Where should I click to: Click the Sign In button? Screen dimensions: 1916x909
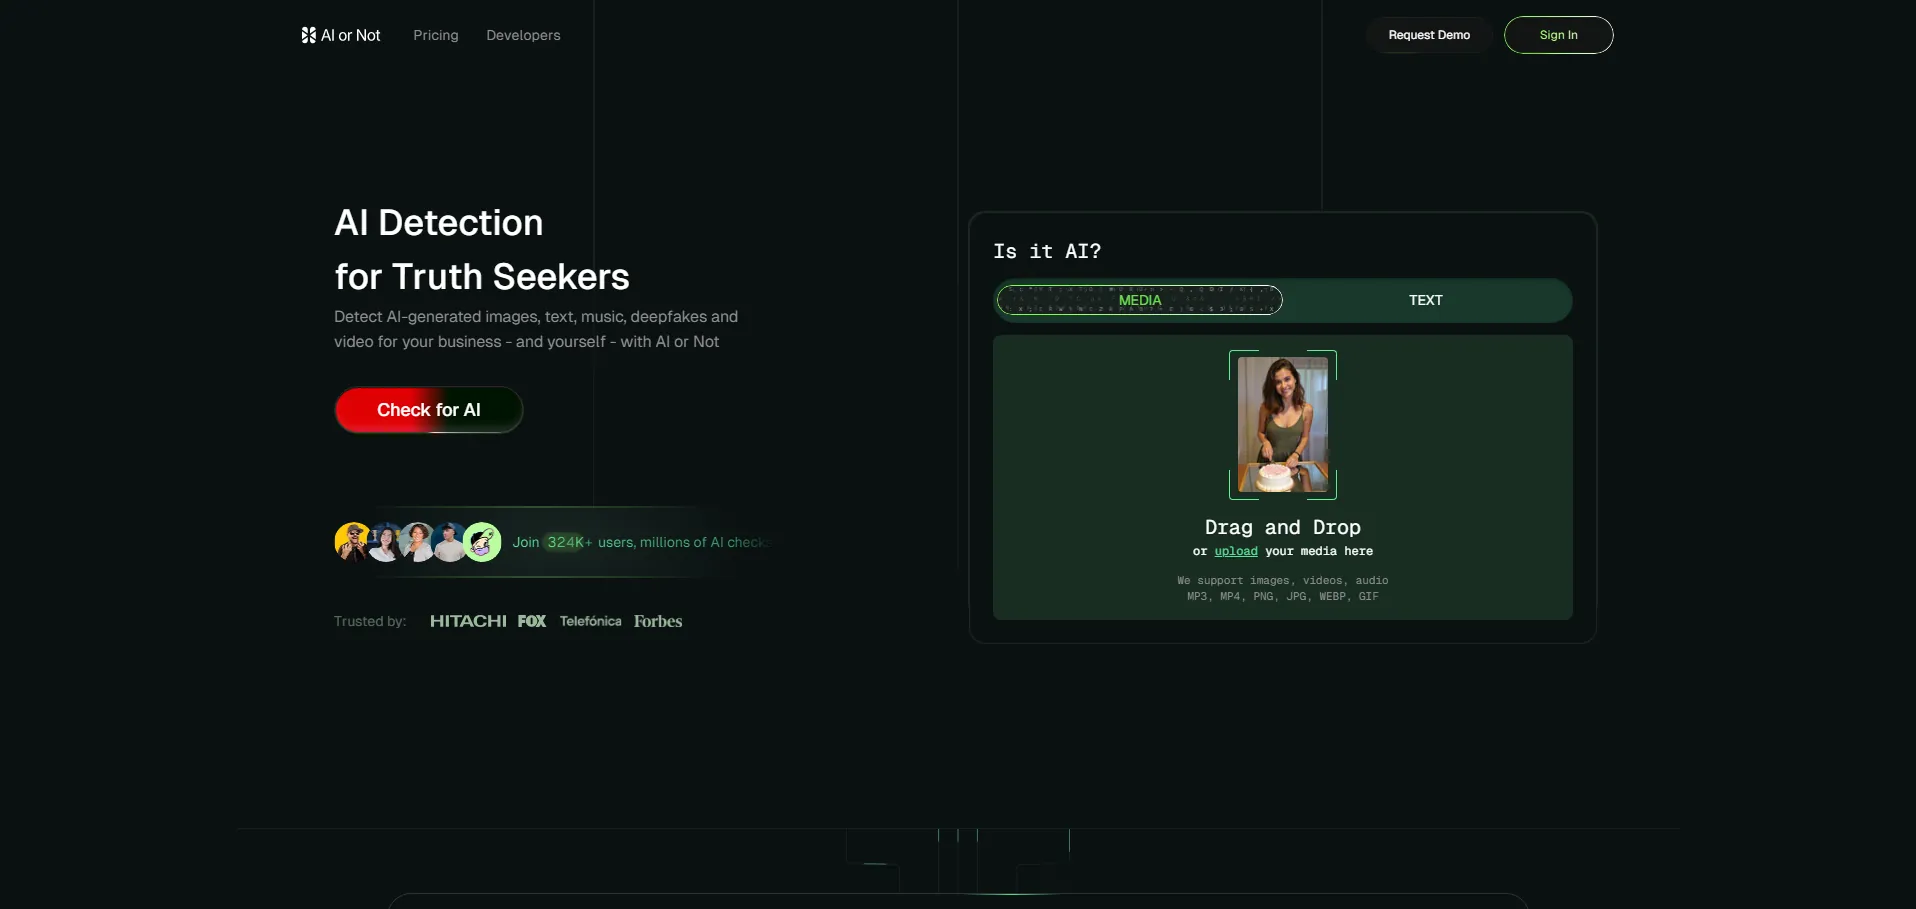[1558, 35]
